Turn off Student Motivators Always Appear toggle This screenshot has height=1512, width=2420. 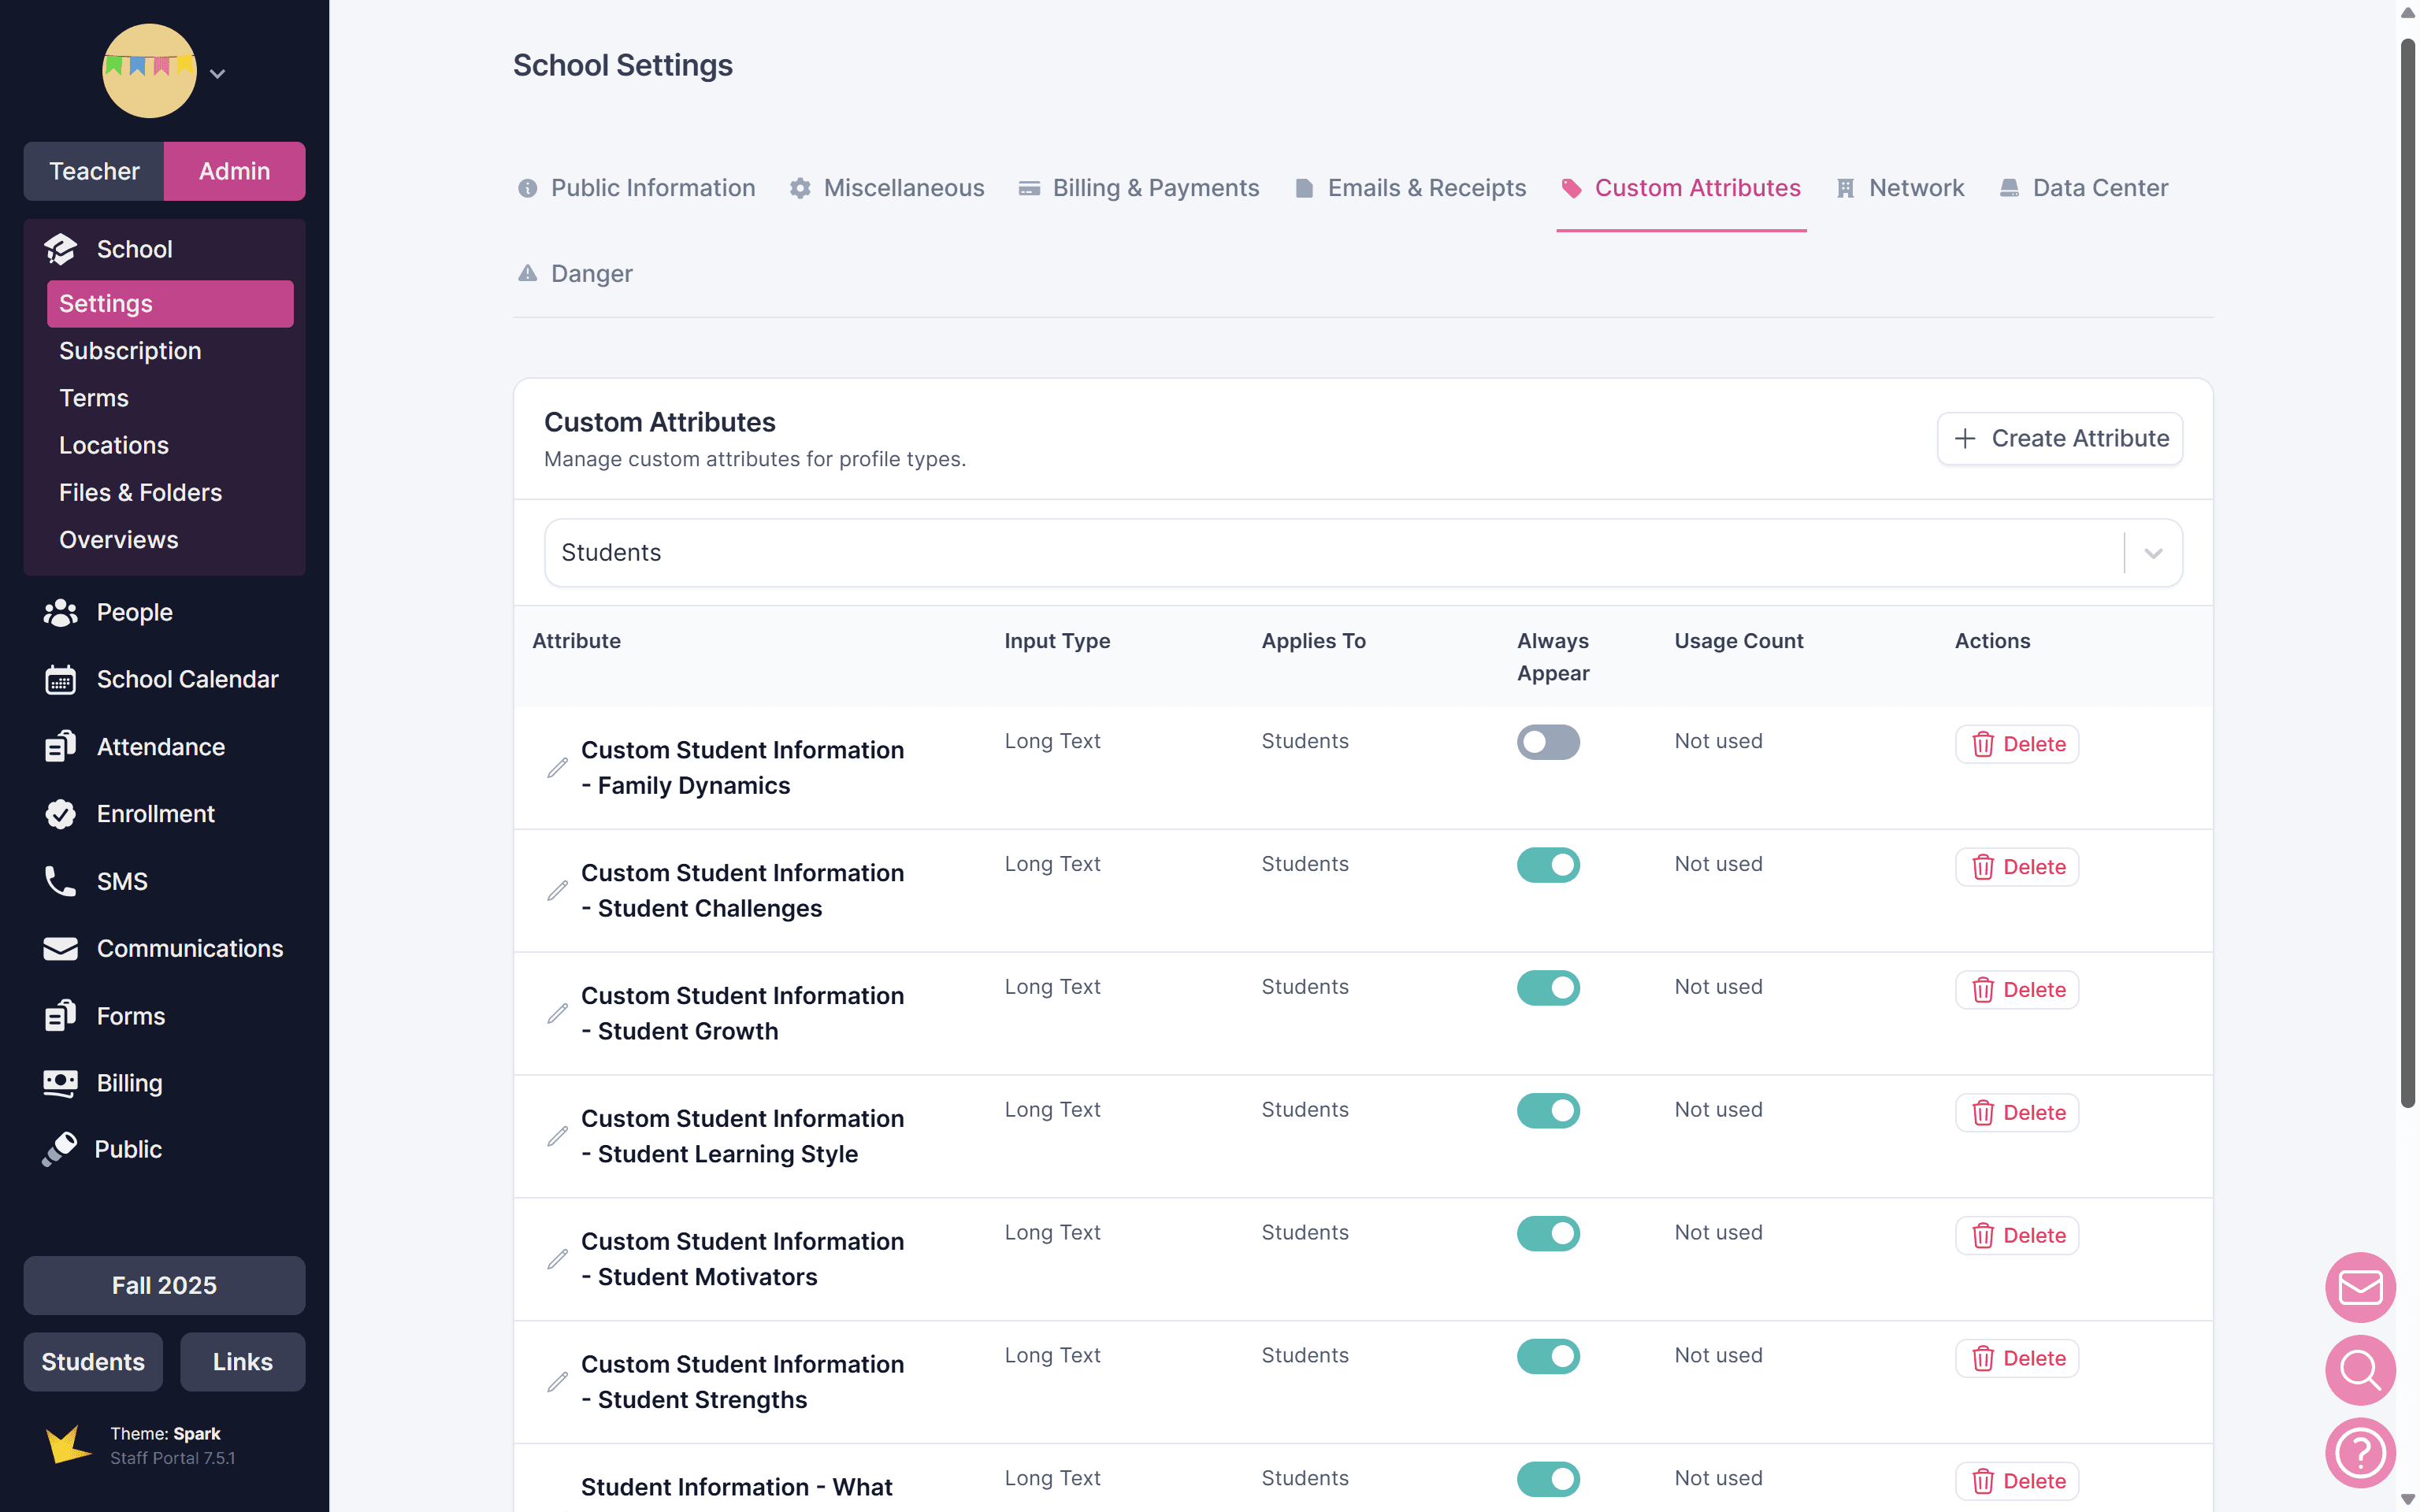coord(1547,1233)
